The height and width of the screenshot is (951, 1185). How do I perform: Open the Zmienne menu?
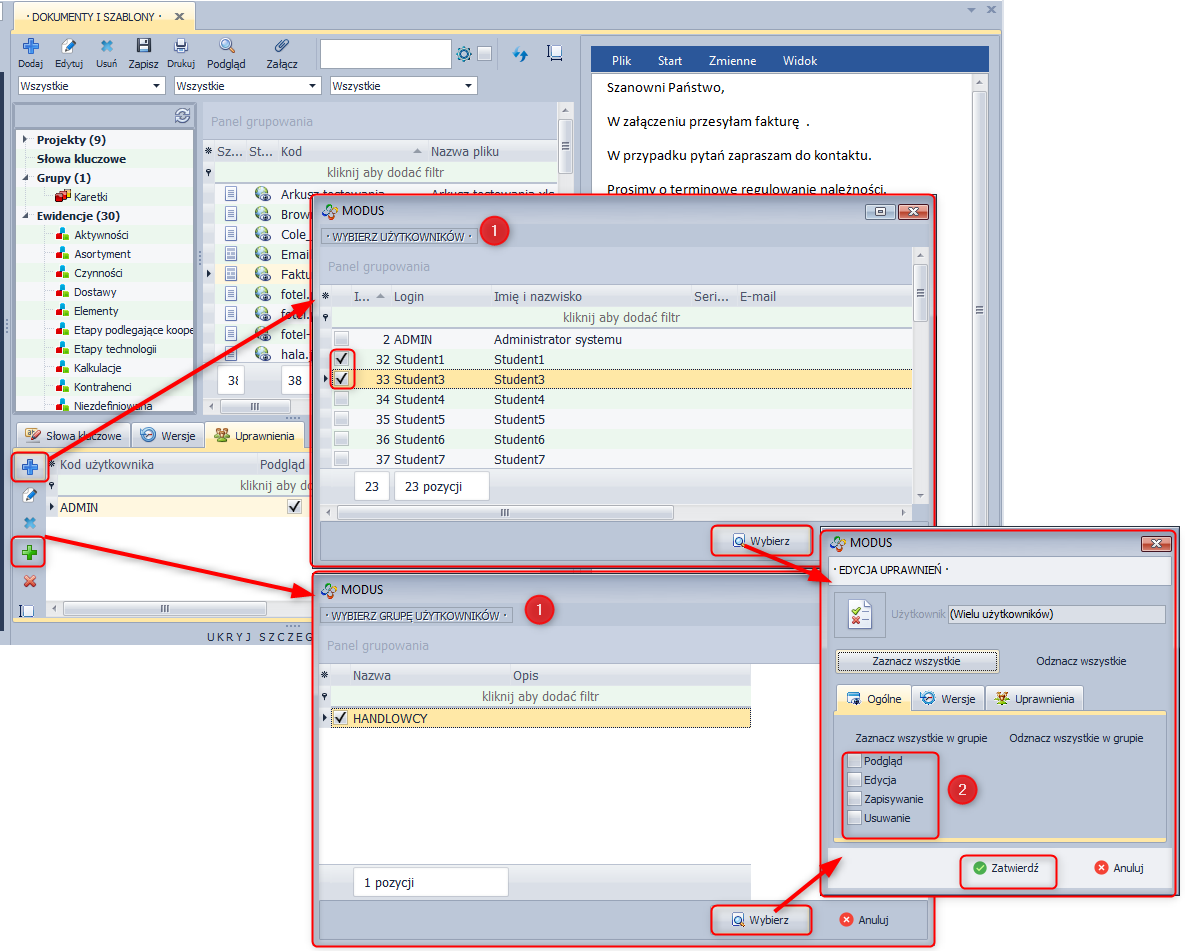pyautogui.click(x=732, y=60)
